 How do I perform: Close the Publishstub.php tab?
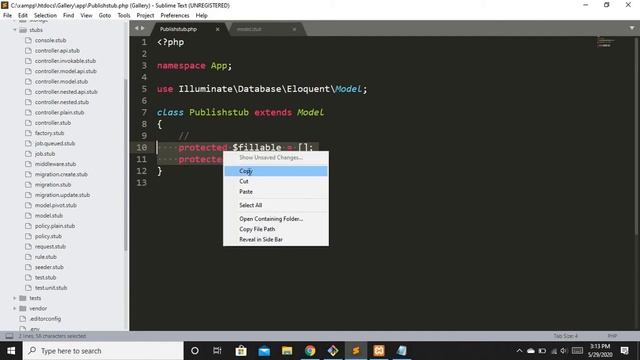pyautogui.click(x=218, y=29)
